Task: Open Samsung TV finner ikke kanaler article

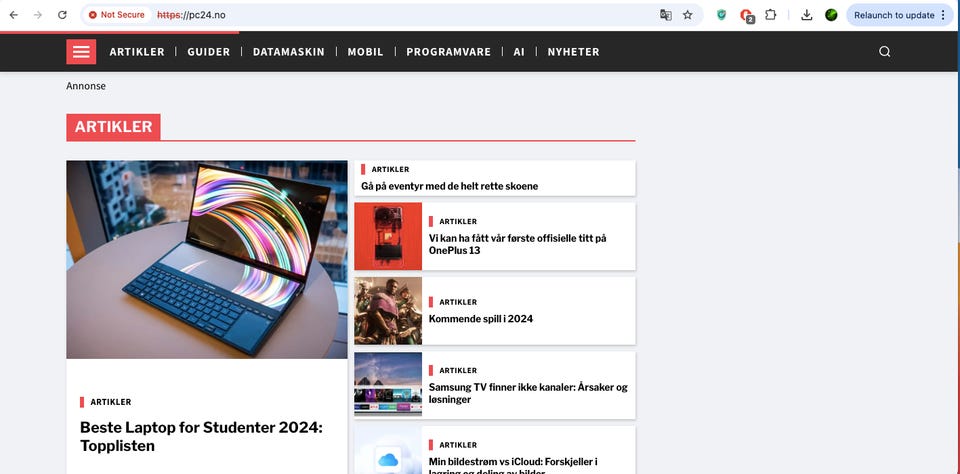Action: click(x=528, y=393)
